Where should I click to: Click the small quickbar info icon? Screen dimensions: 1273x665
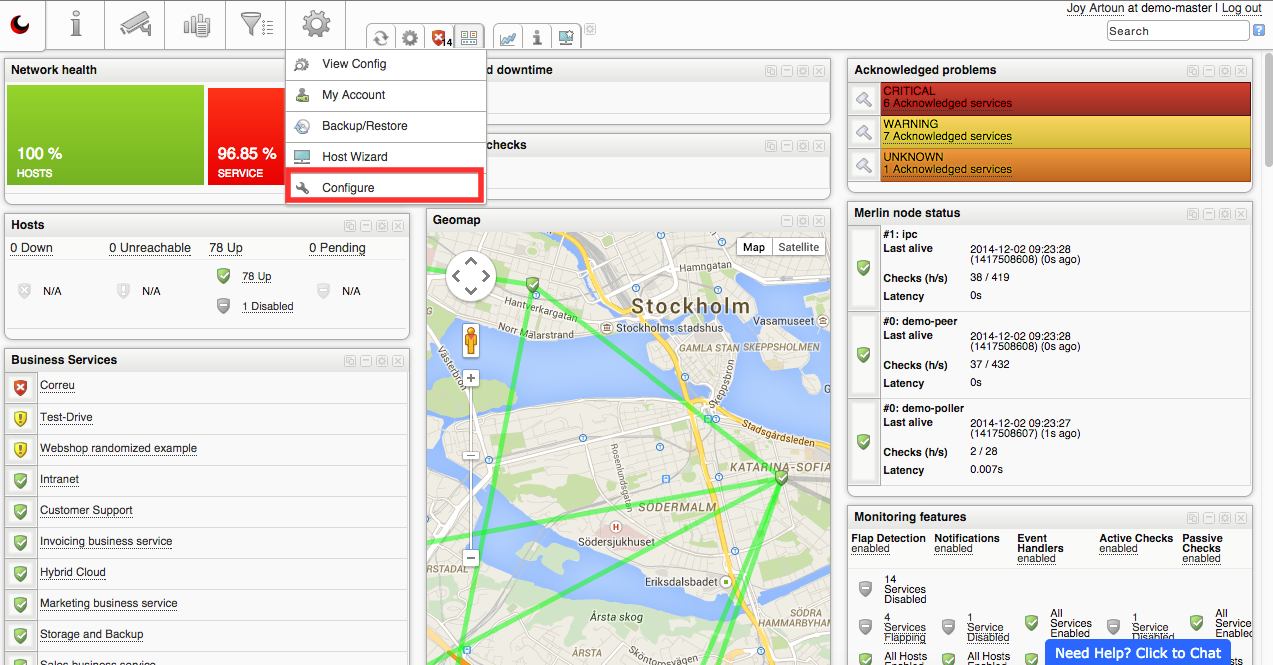coord(537,38)
